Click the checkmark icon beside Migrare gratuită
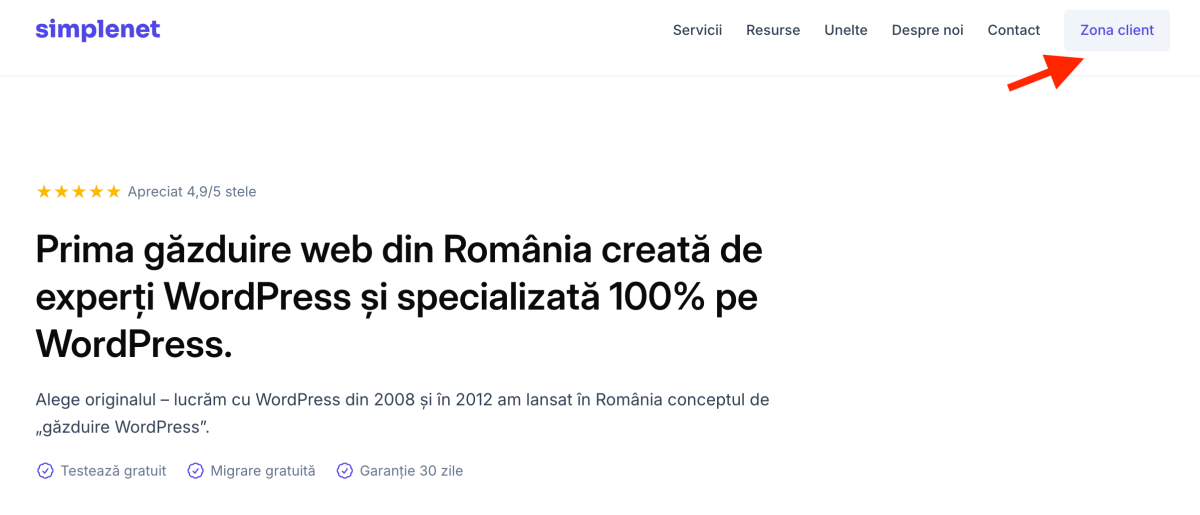 click(x=196, y=471)
